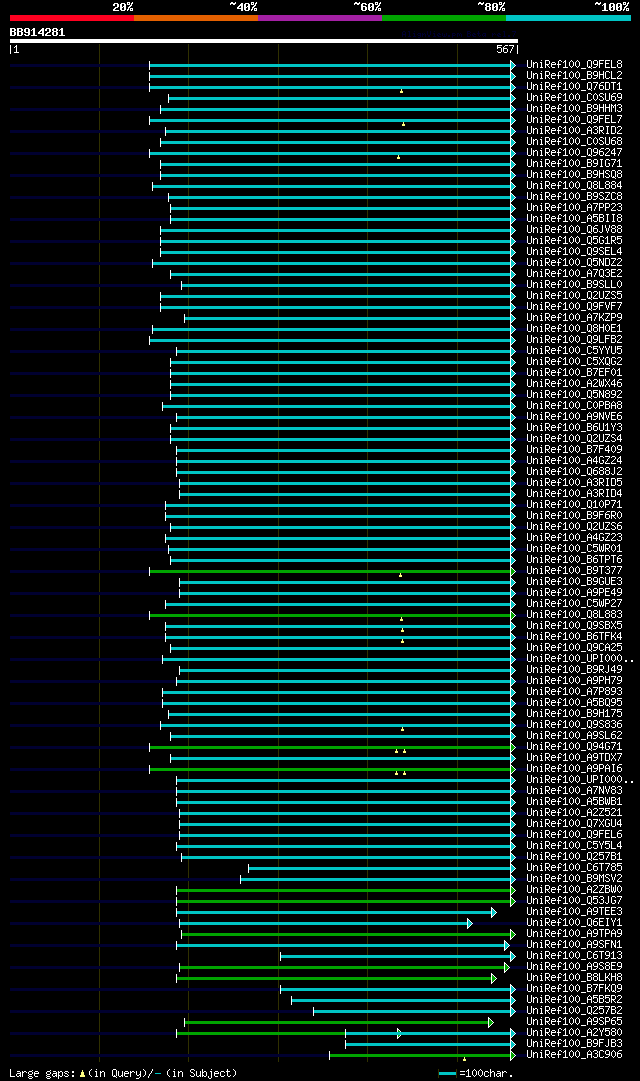This screenshot has width=640, height=1081.
Task: Click the yellow gap marker on the UniRef100_Q9SBX5 row
Action: pyautogui.click(x=402, y=630)
